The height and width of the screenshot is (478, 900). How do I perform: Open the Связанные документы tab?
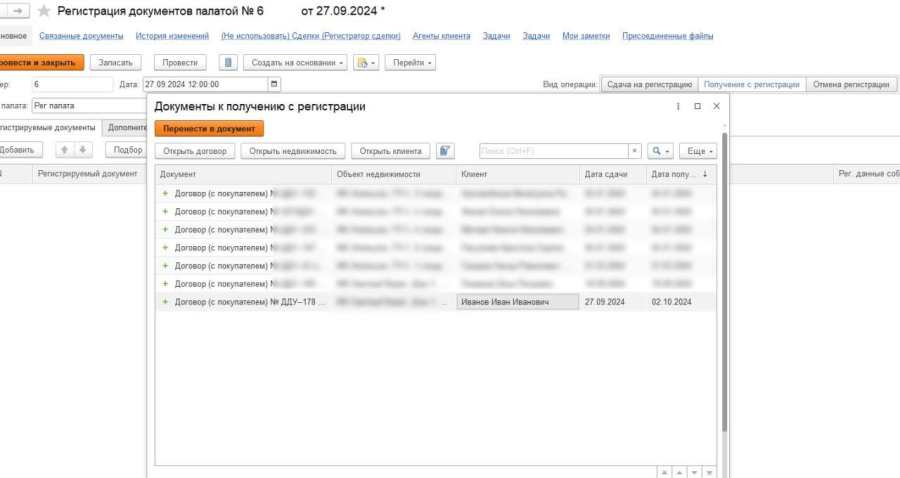[x=81, y=36]
